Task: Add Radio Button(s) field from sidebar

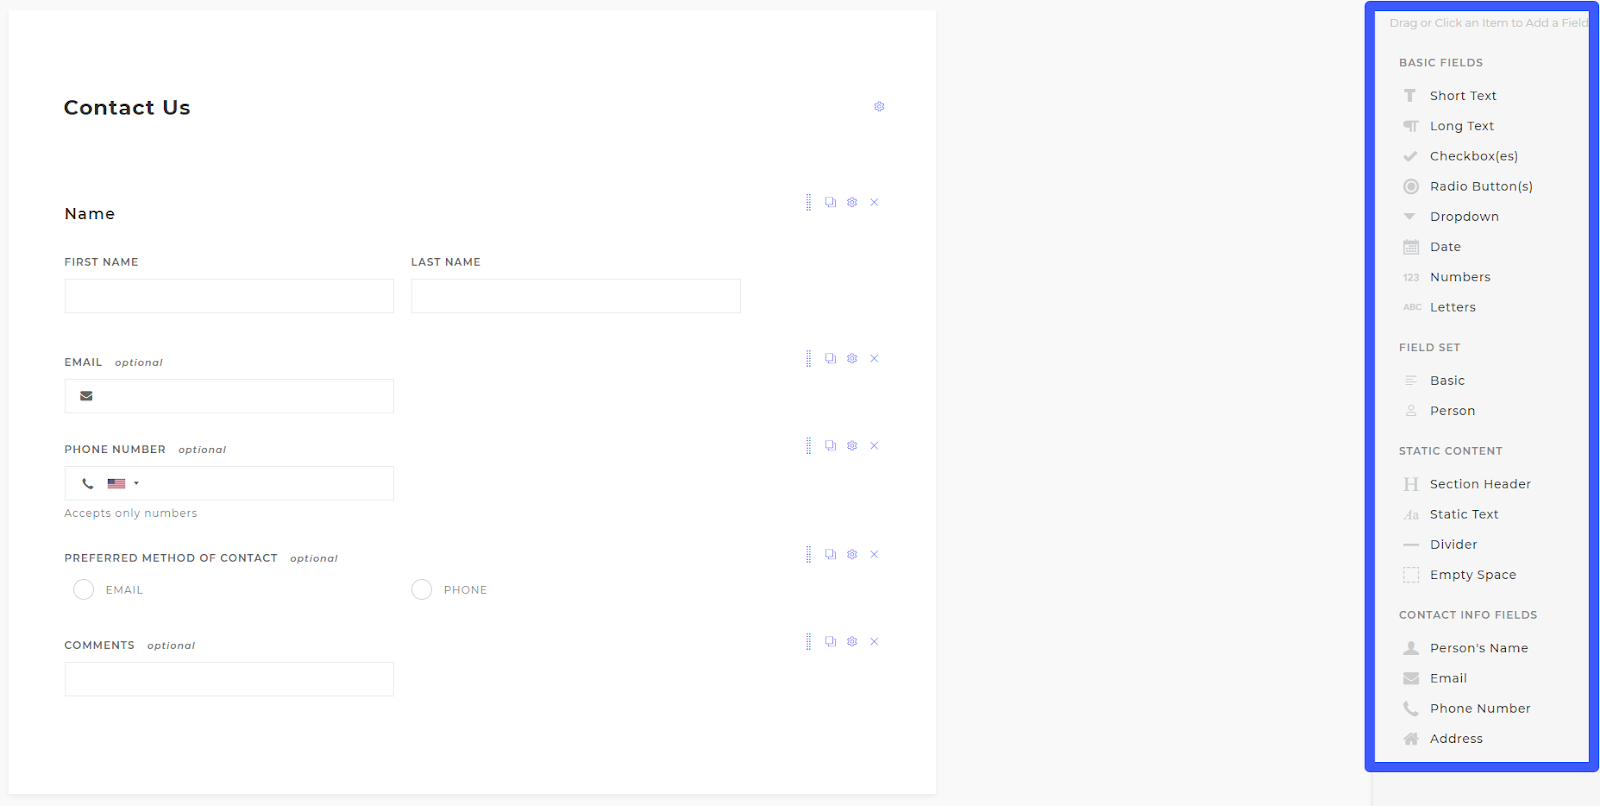Action: (1480, 187)
